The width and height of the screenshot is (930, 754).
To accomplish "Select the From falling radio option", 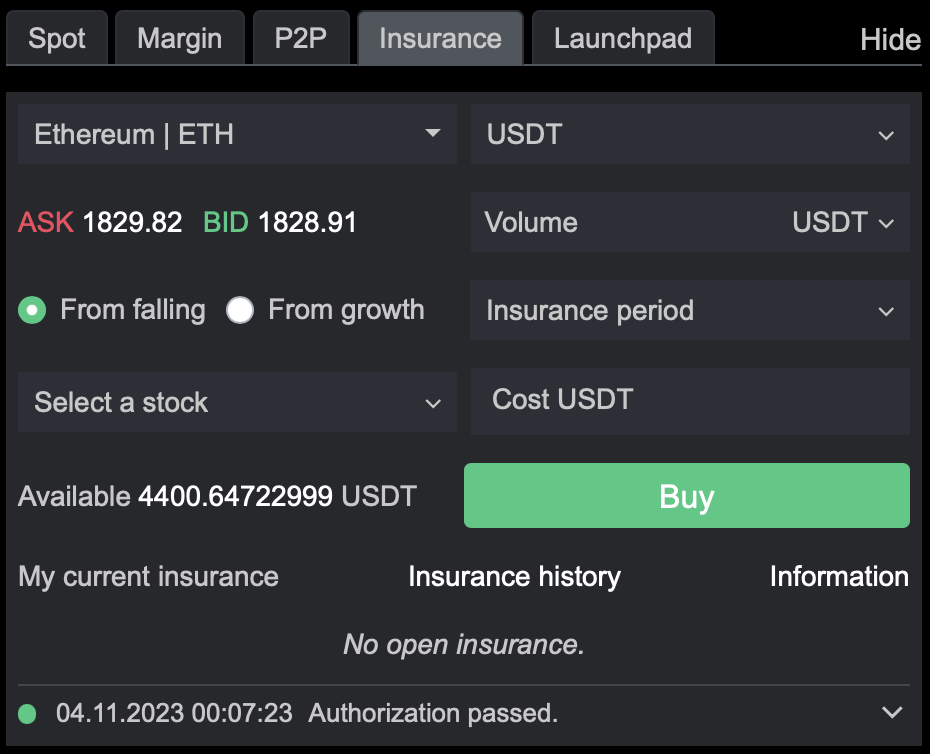I will click(x=33, y=311).
